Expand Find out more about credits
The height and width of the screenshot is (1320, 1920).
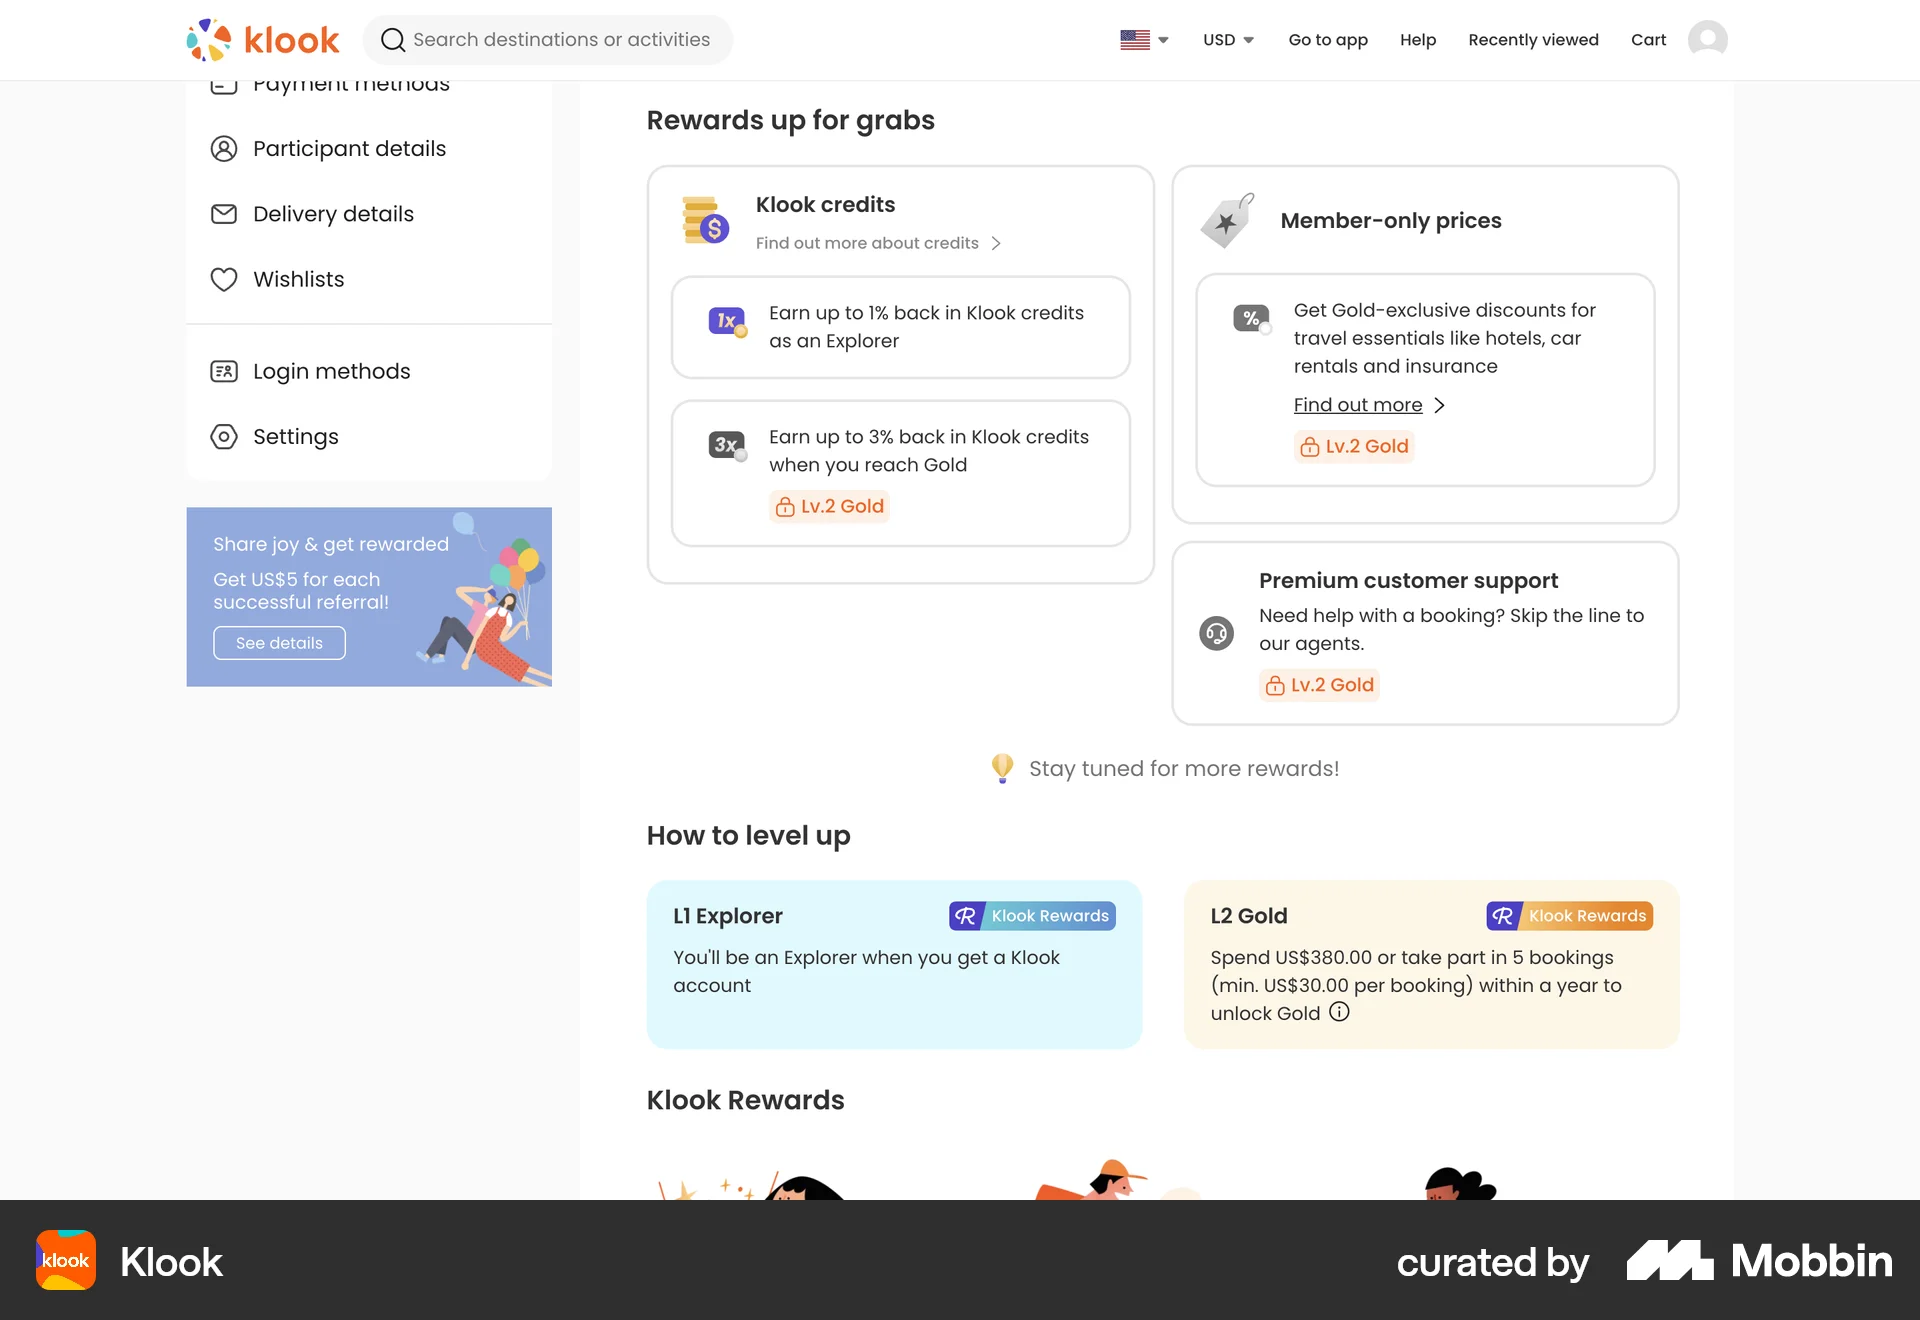[878, 243]
